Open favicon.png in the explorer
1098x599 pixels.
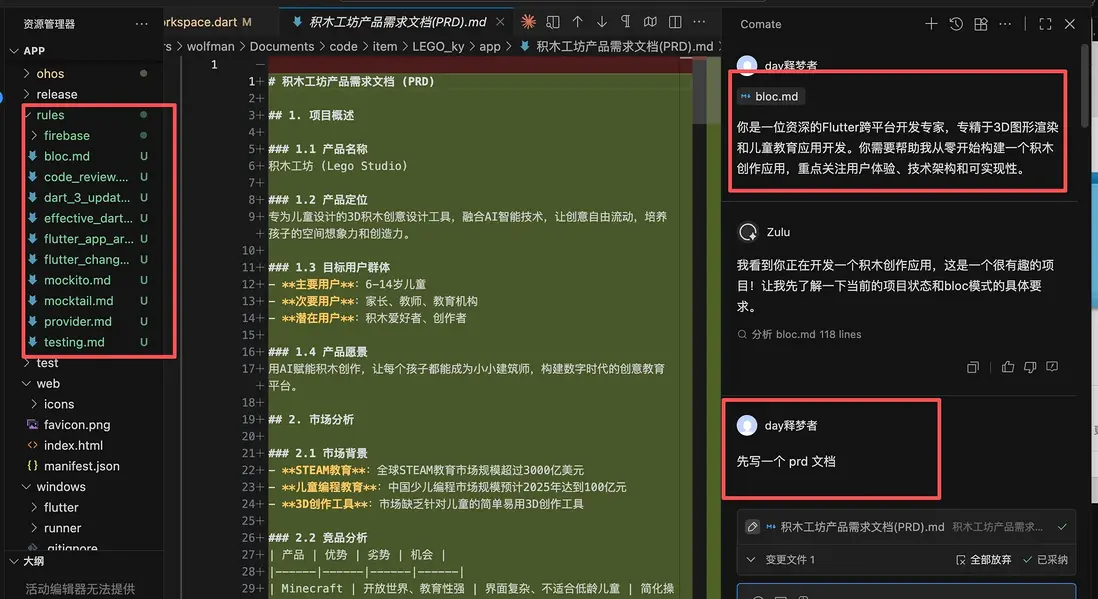tap(76, 425)
